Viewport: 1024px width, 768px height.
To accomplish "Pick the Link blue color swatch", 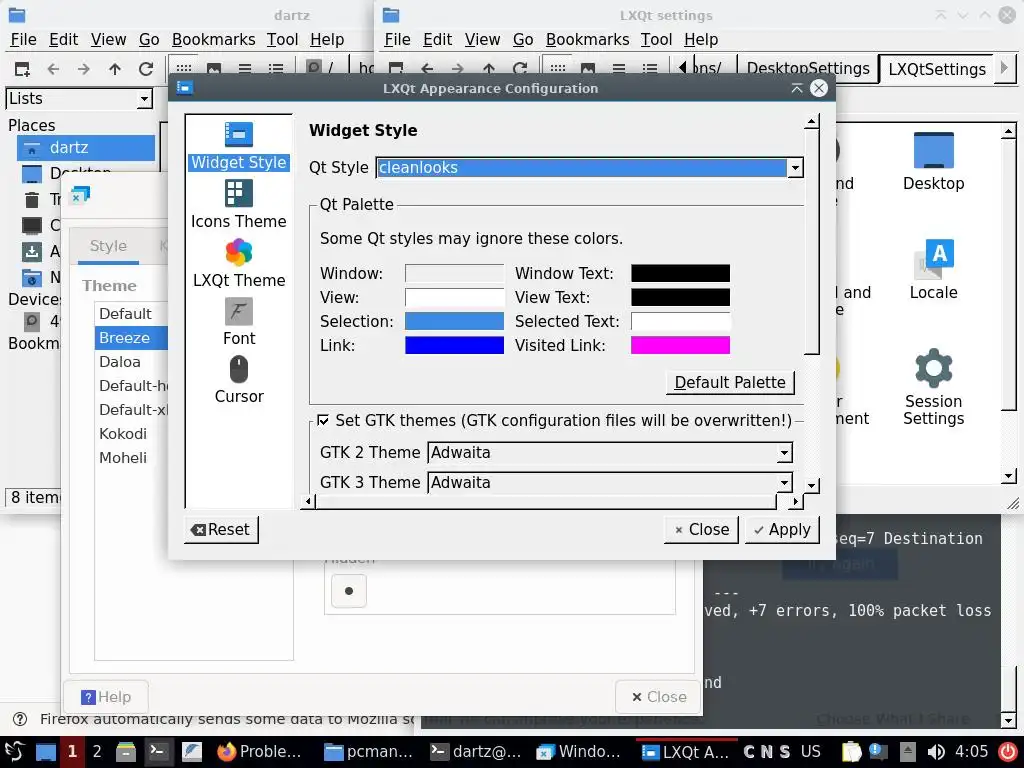I will tap(455, 345).
